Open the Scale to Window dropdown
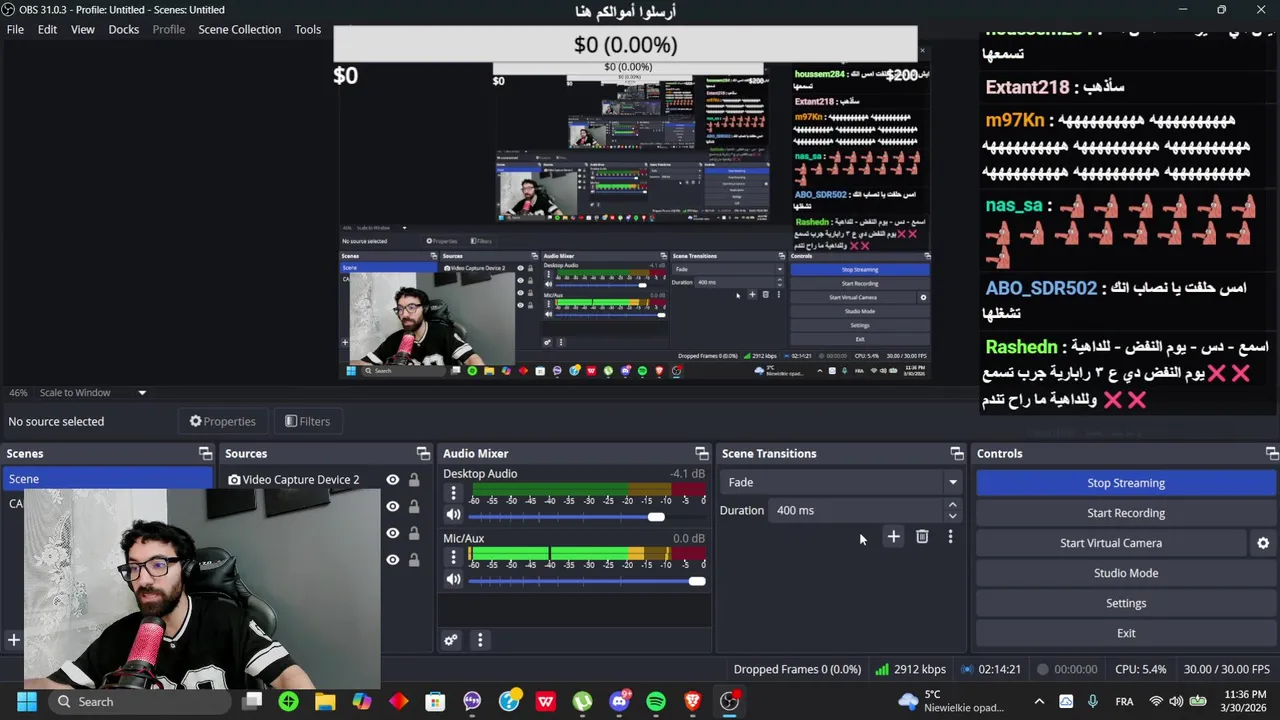Viewport: 1280px width, 720px height. click(94, 393)
